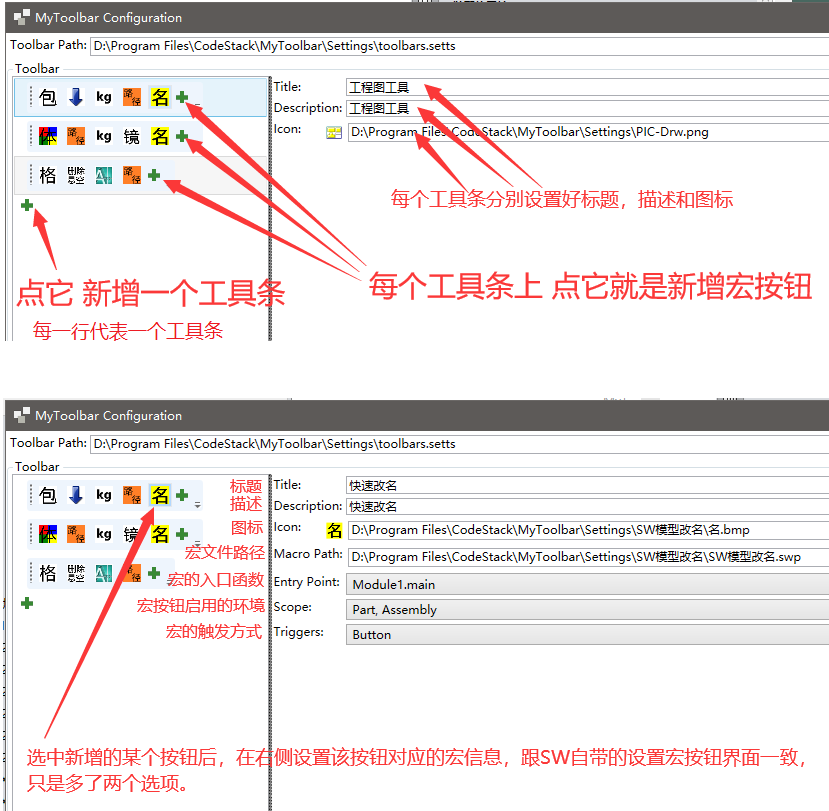The width and height of the screenshot is (829, 811).
Task: Select the 包 macro icon in upper window's first toolbar
Action: 48,97
